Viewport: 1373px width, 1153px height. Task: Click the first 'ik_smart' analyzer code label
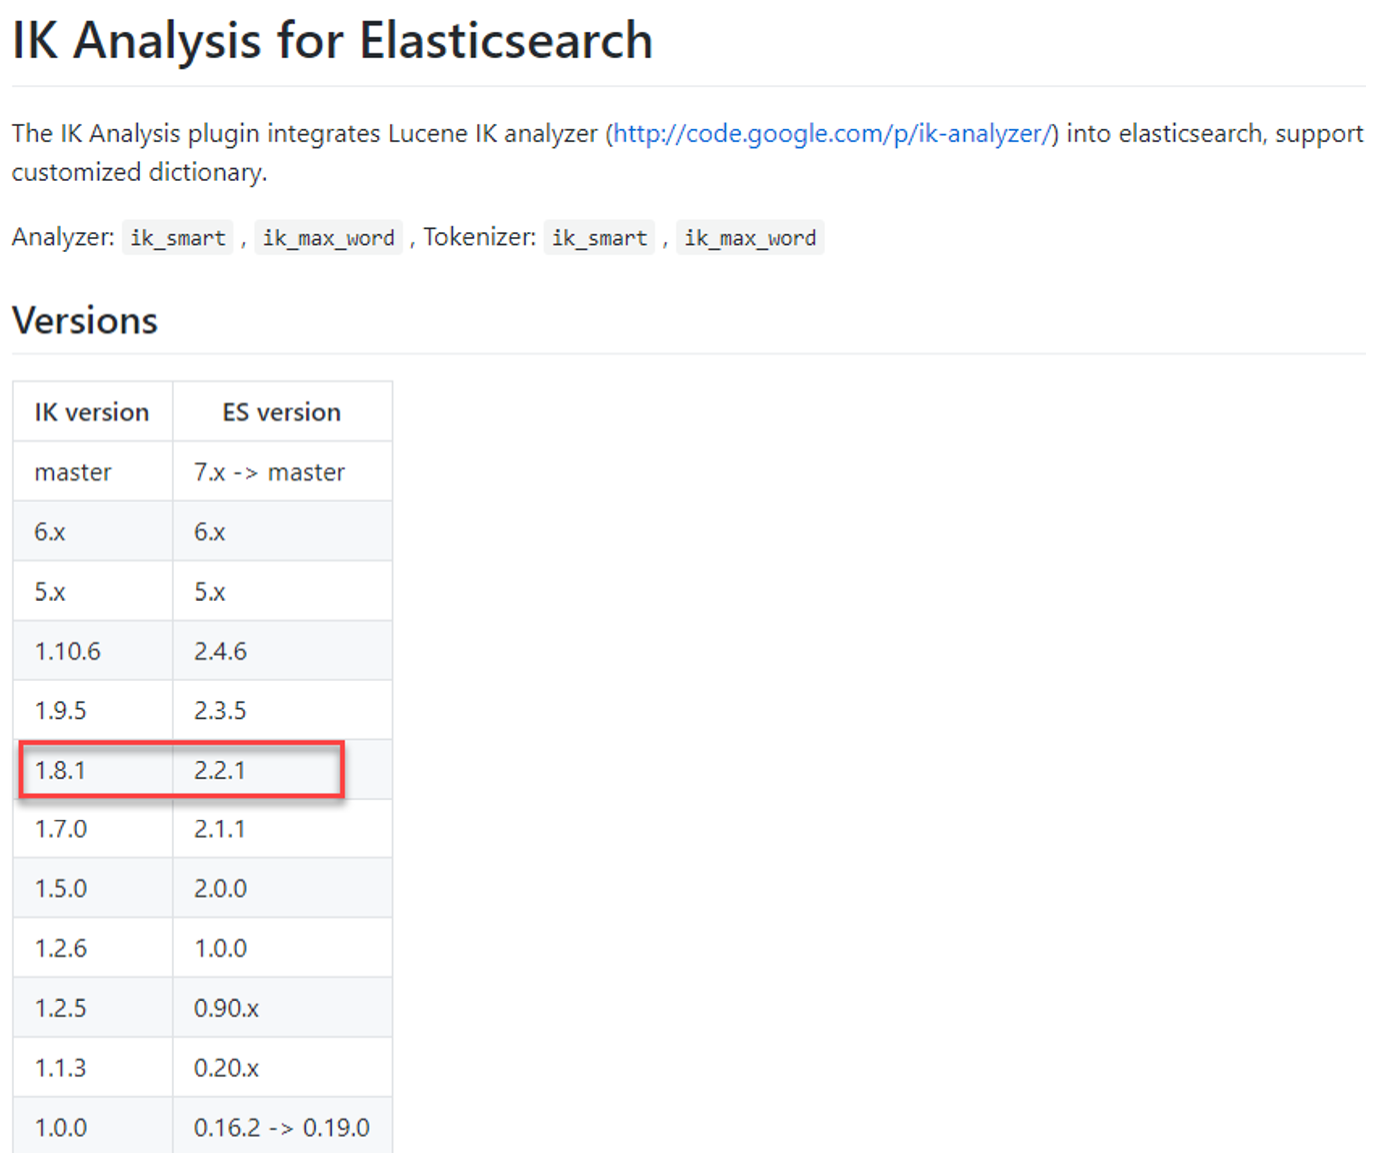pyautogui.click(x=178, y=238)
